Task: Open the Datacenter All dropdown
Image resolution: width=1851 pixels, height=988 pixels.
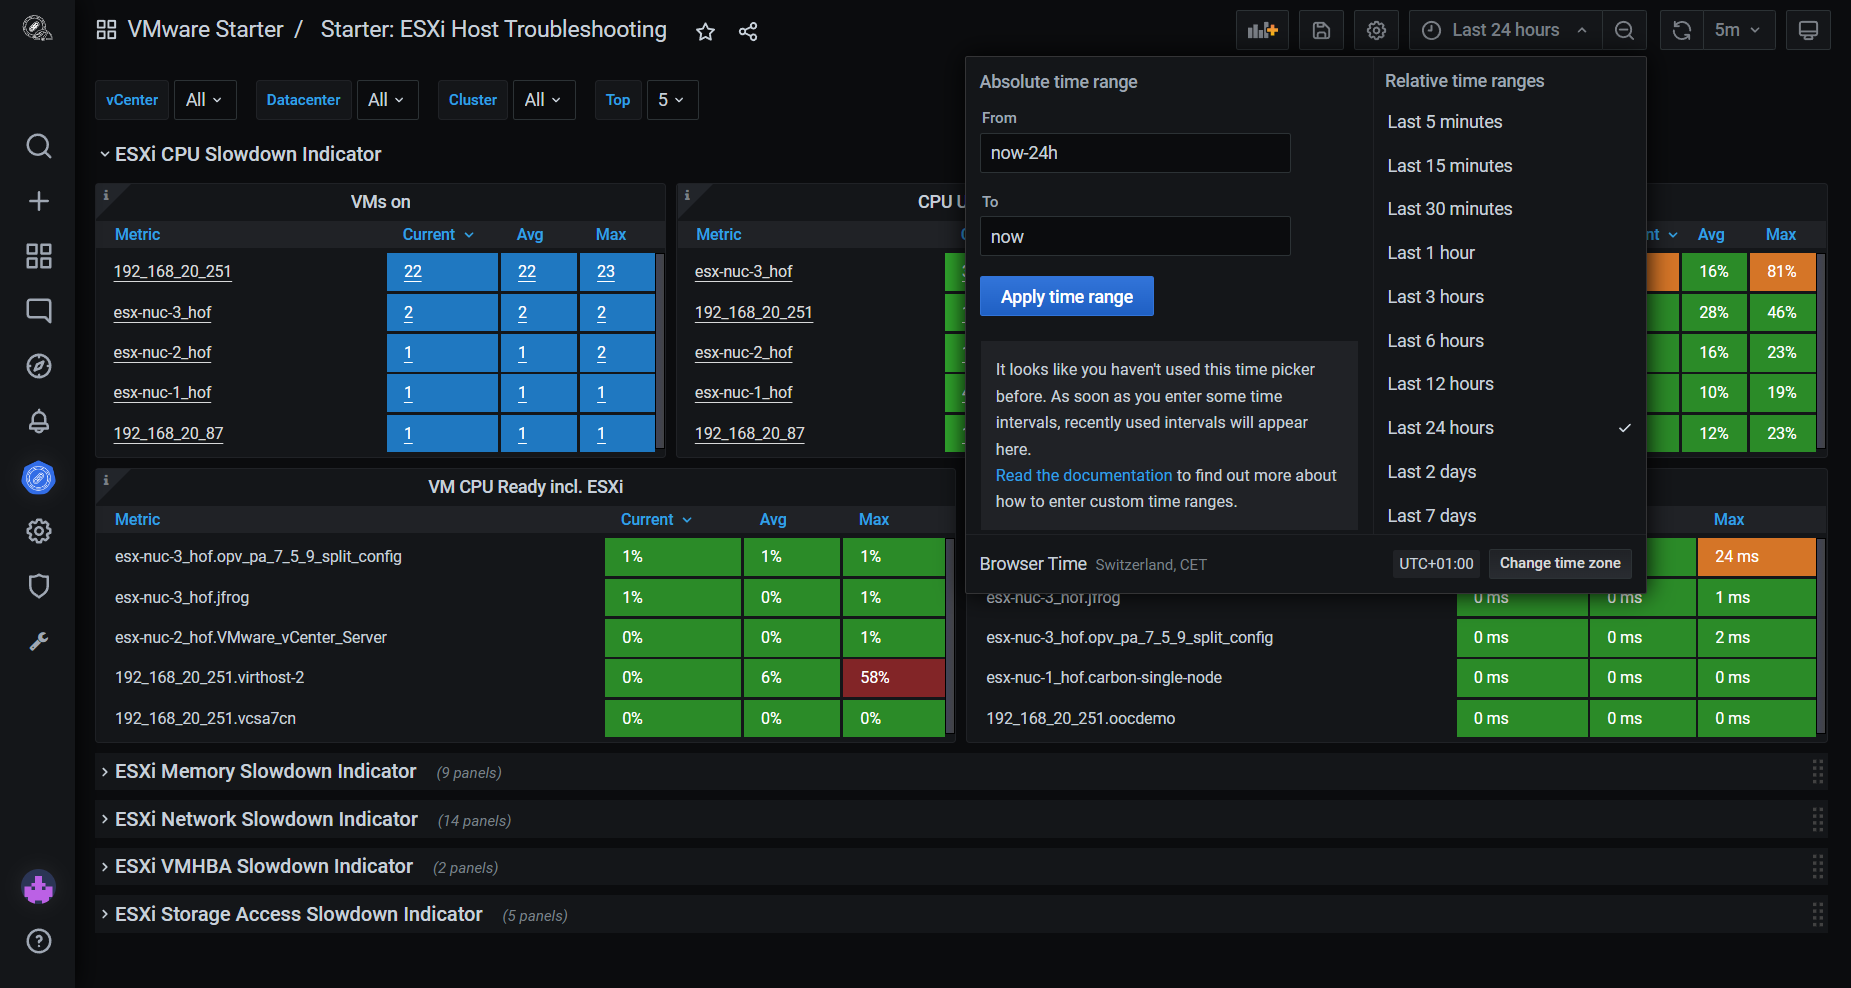Action: click(x=387, y=100)
